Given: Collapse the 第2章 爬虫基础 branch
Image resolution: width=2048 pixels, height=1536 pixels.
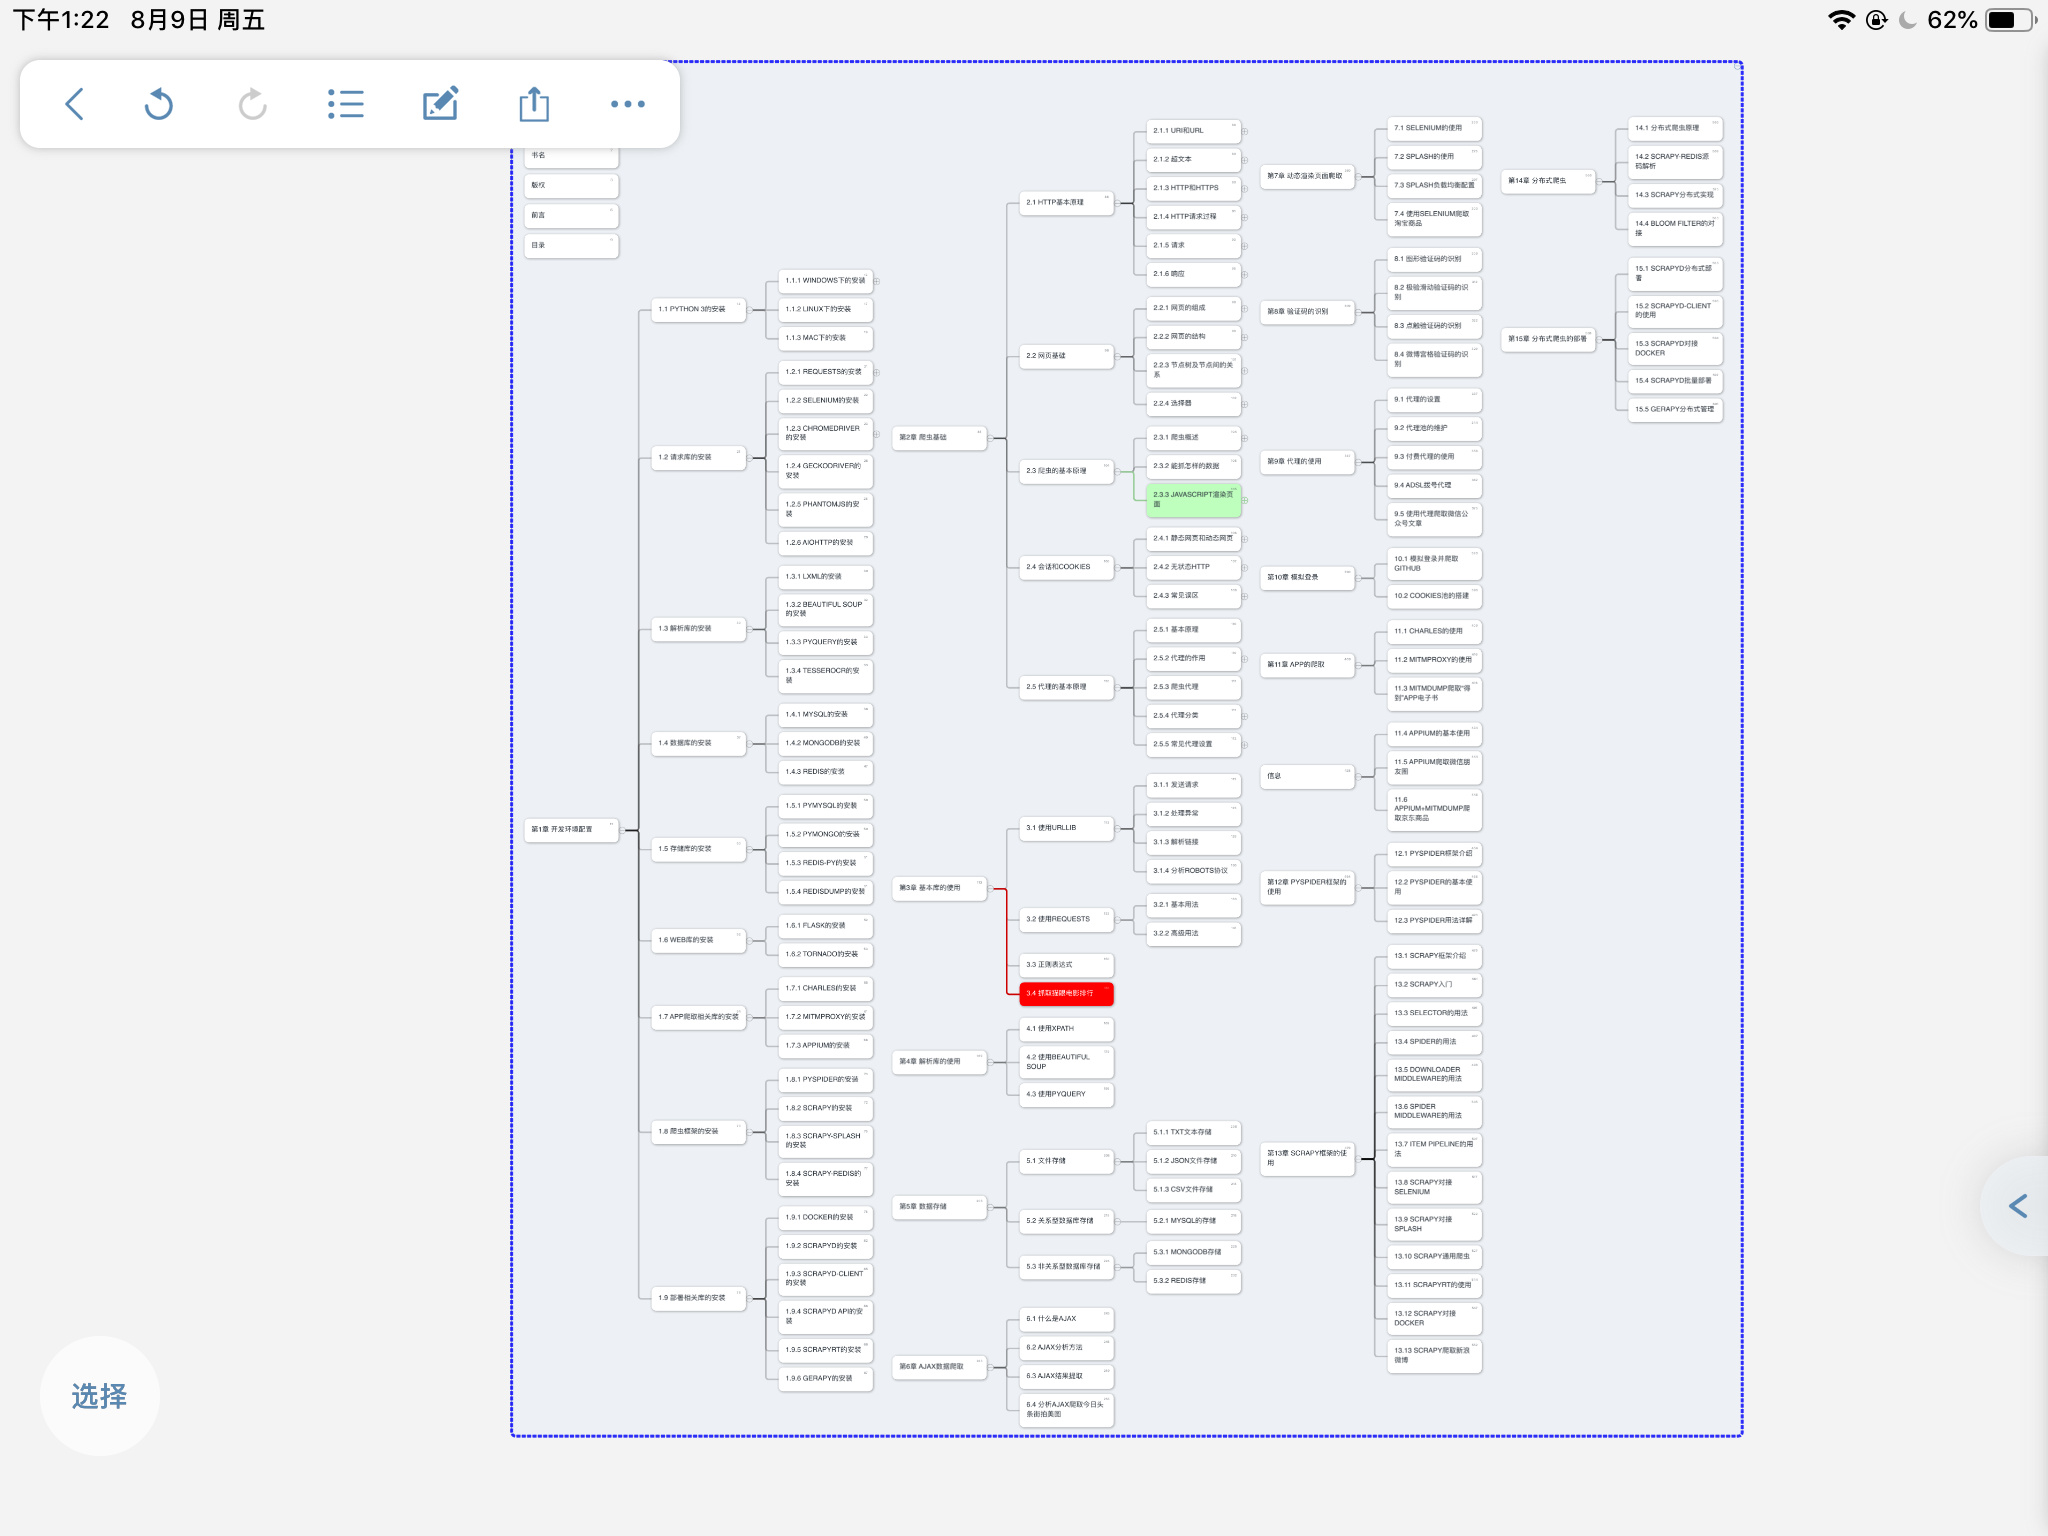Looking at the screenshot, I should (x=992, y=438).
